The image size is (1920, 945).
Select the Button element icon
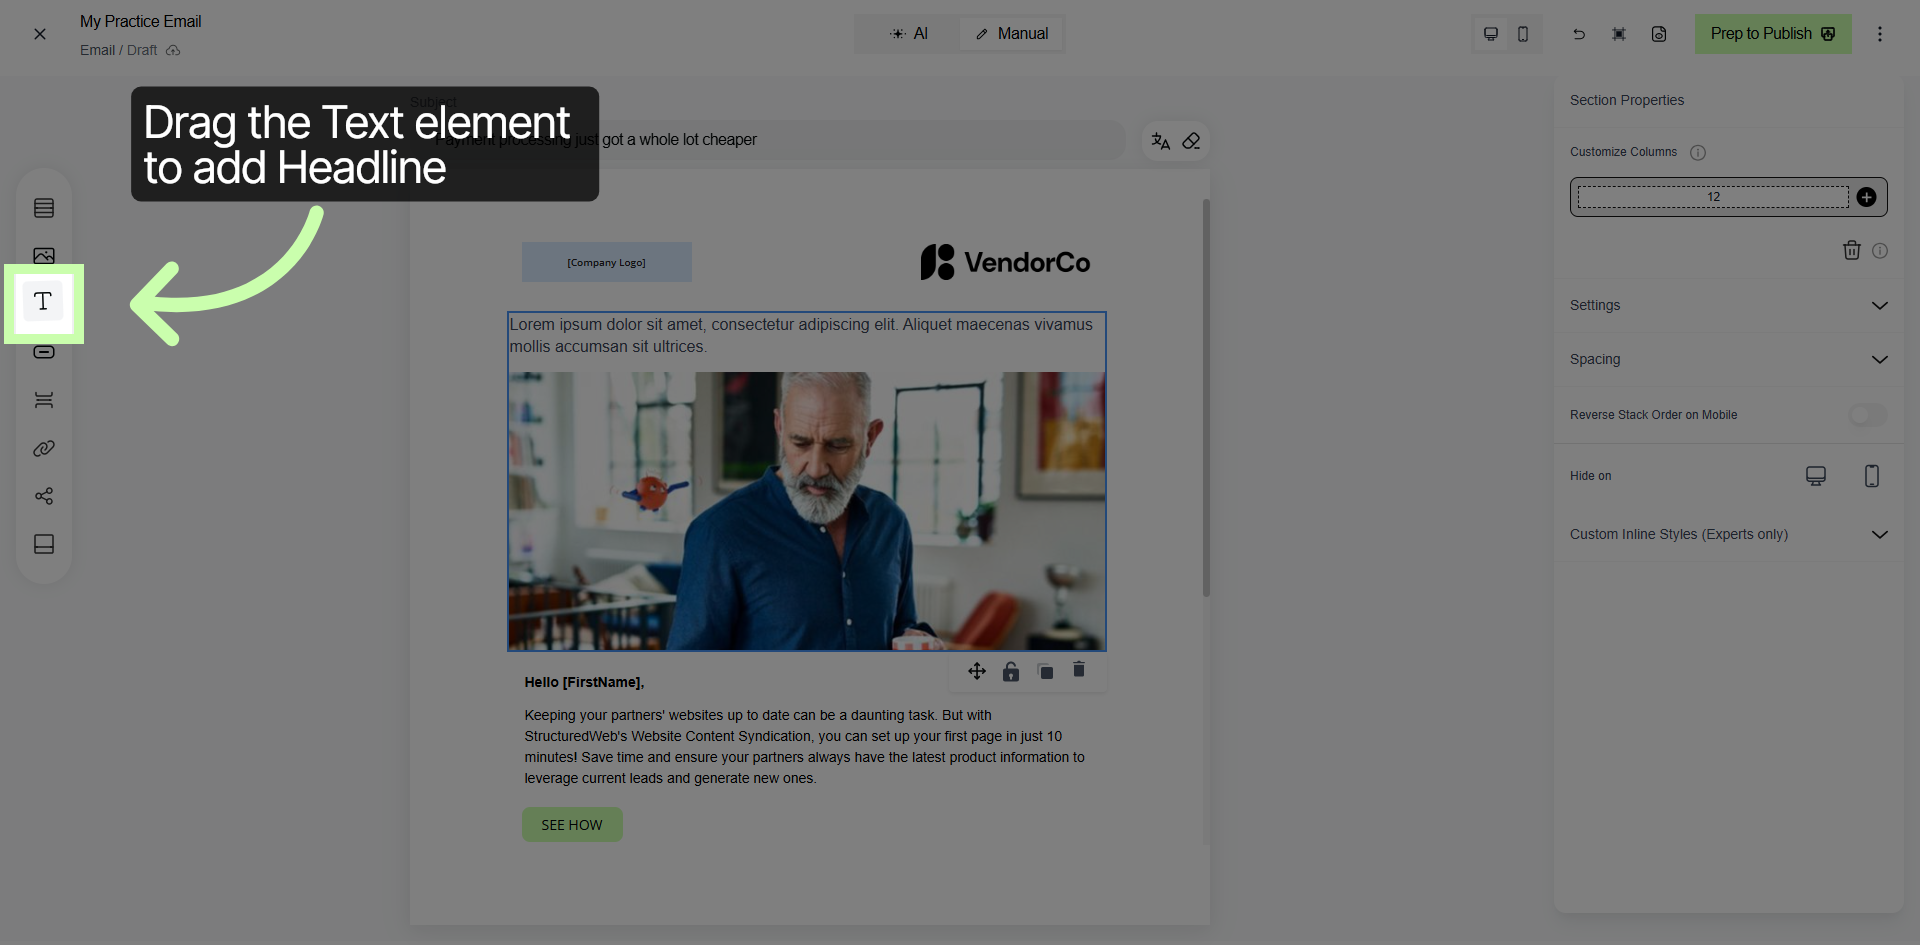point(44,352)
